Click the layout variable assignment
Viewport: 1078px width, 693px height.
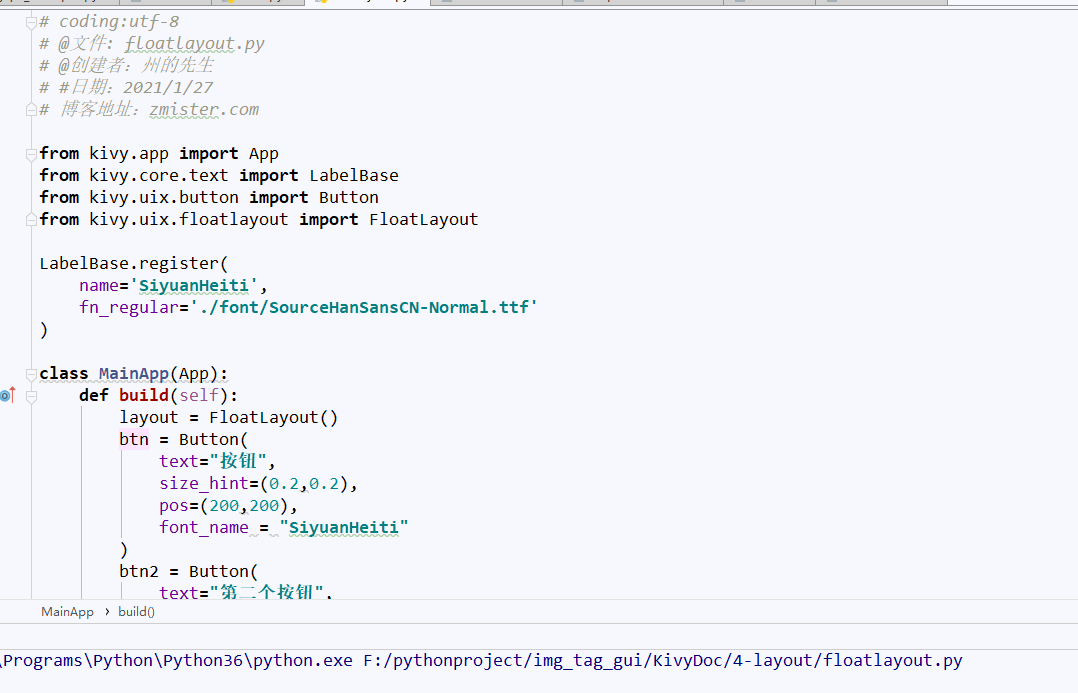[x=148, y=417]
